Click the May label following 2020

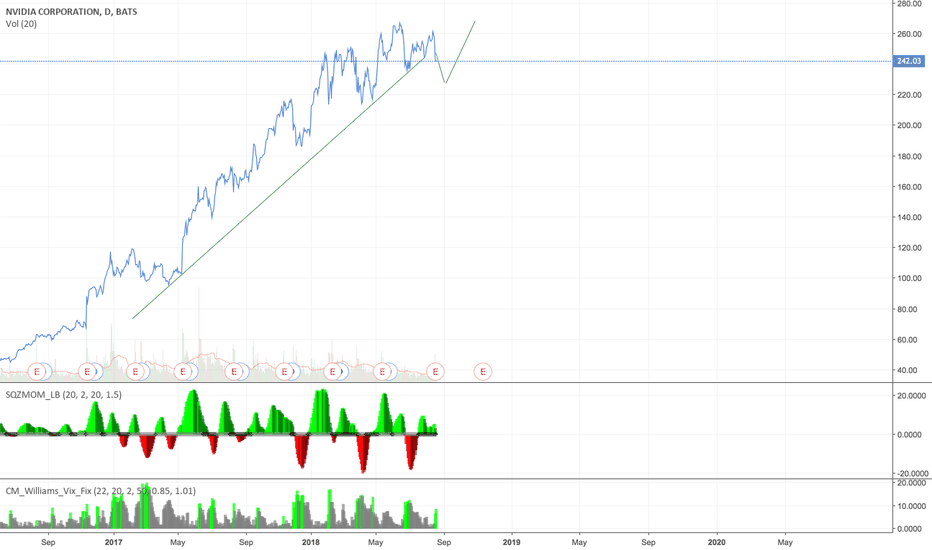785,542
